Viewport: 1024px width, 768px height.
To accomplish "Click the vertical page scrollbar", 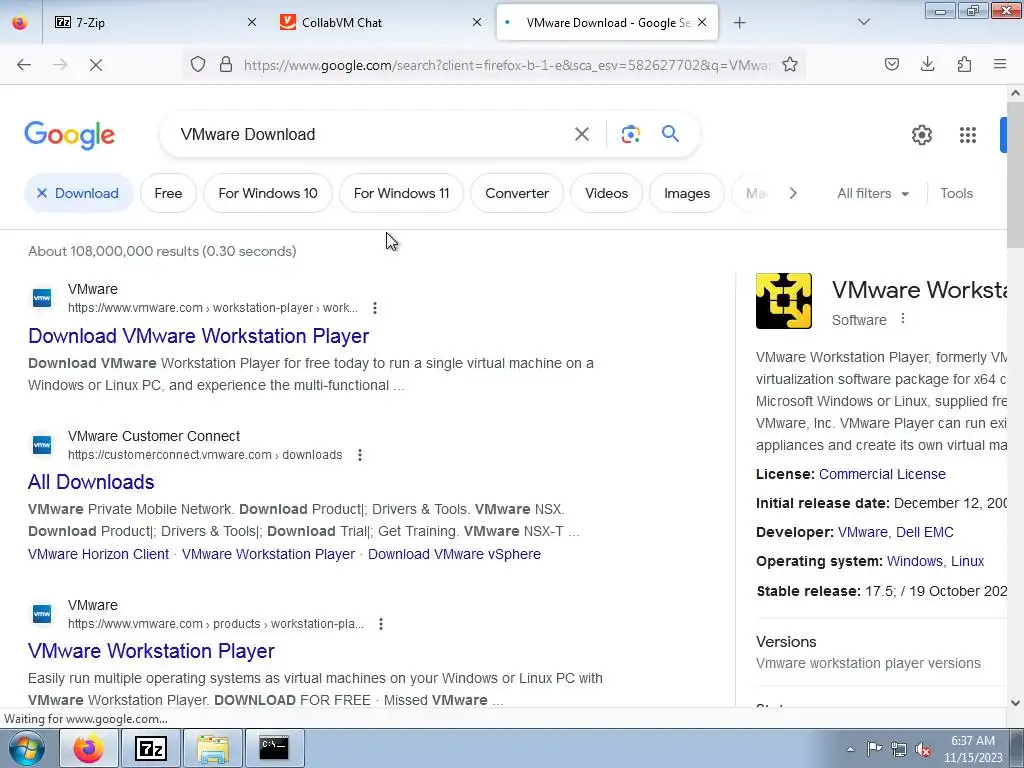I will (1016, 176).
